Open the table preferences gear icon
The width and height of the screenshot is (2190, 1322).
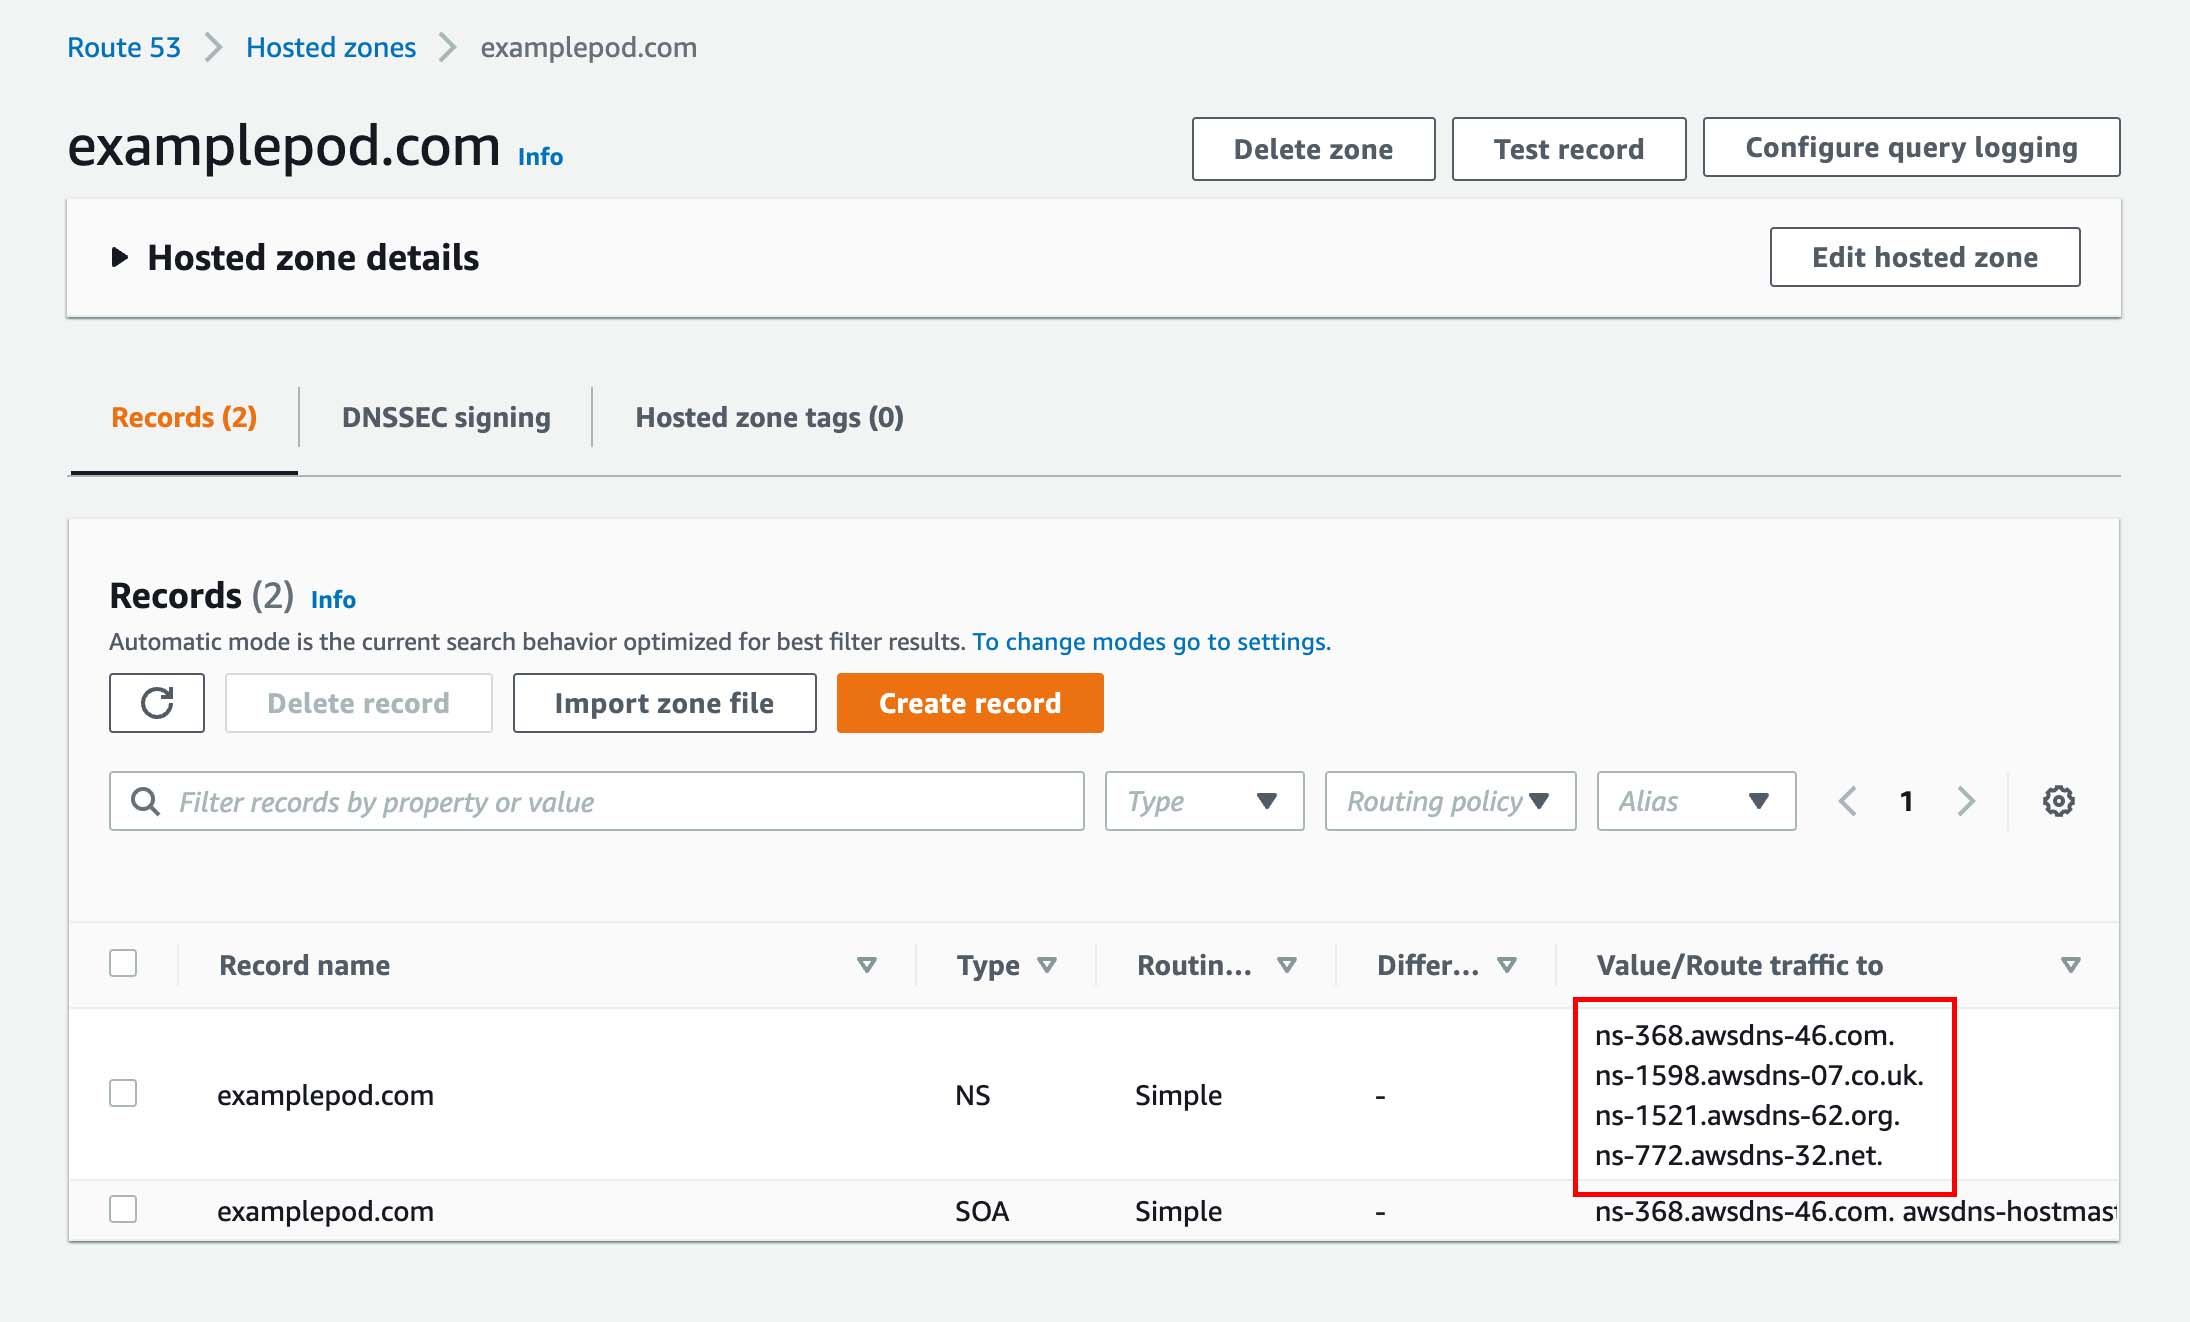pos(2058,801)
